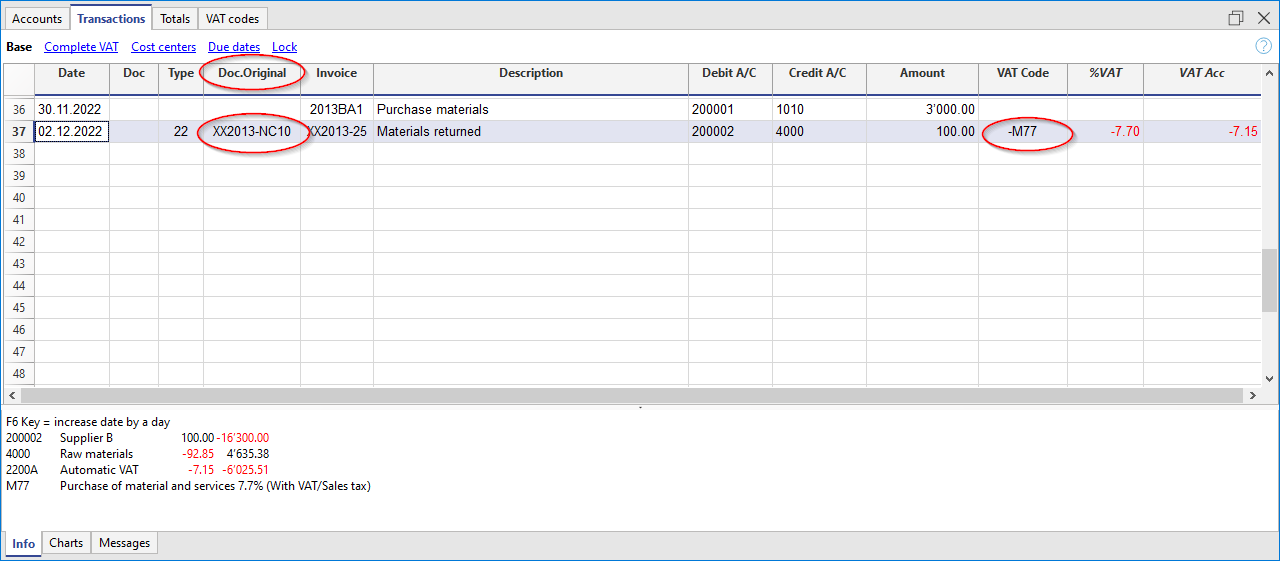
Task: Open the Messages tab
Action: (x=124, y=543)
